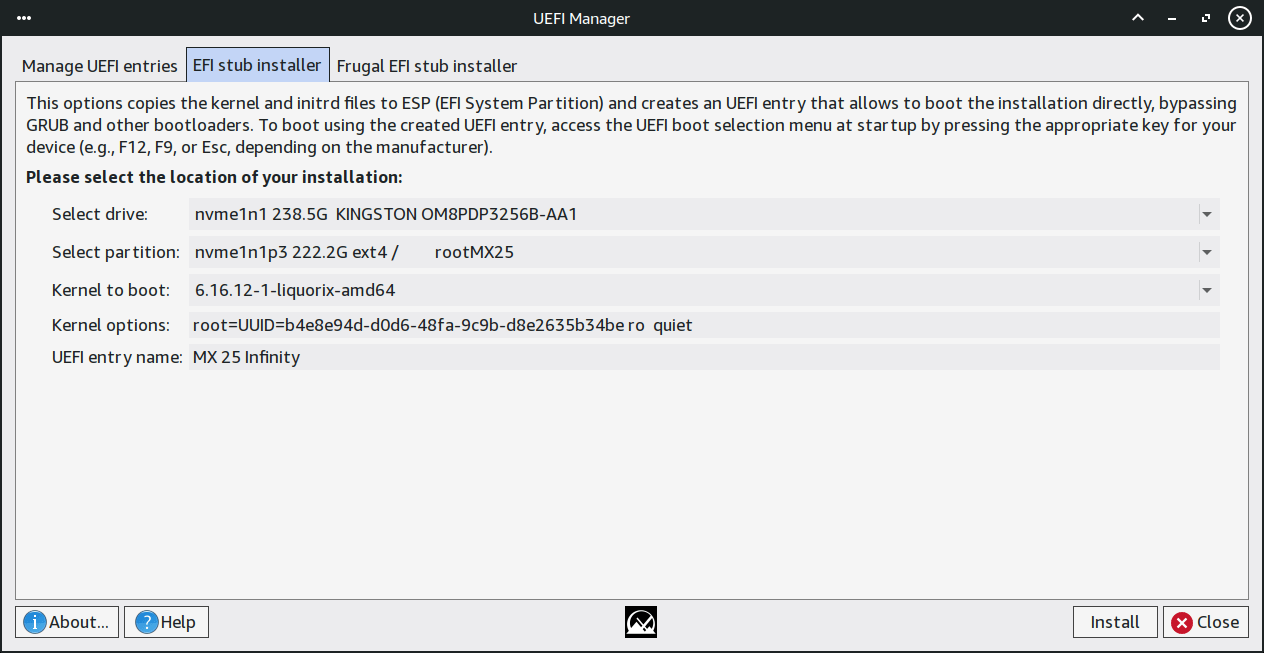Open the window menu dots icon

[24, 18]
